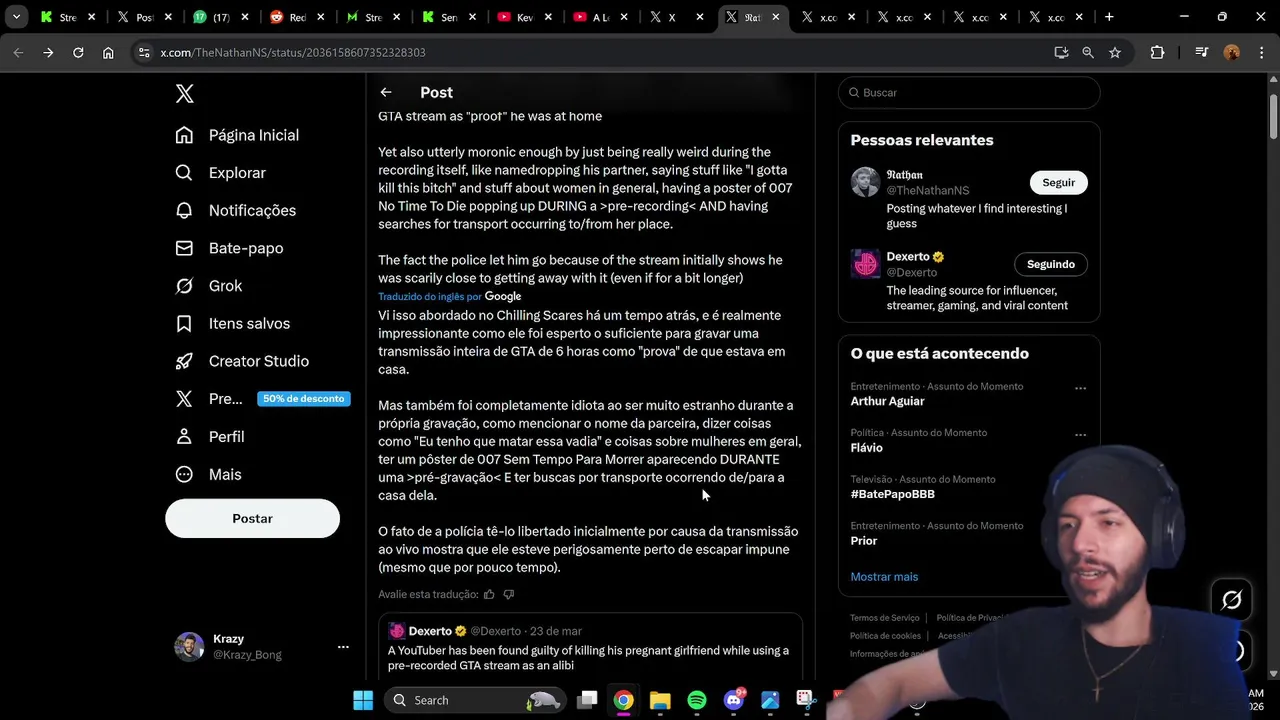Click Windows Start button
The height and width of the screenshot is (720, 1280).
(x=363, y=700)
